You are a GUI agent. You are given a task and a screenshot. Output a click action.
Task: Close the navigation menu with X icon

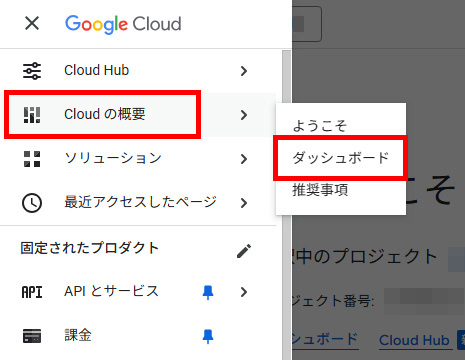click(x=32, y=23)
